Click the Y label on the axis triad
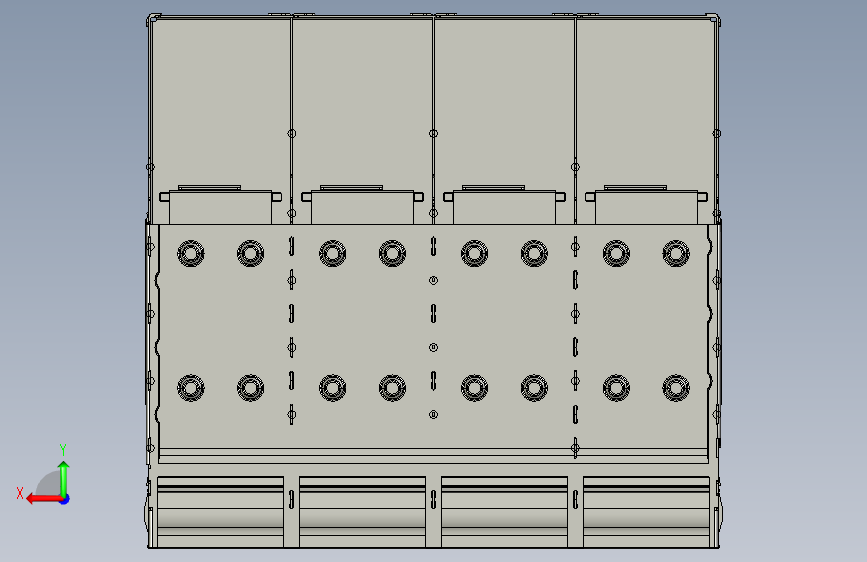Viewport: 867px width, 562px height. coord(63,450)
